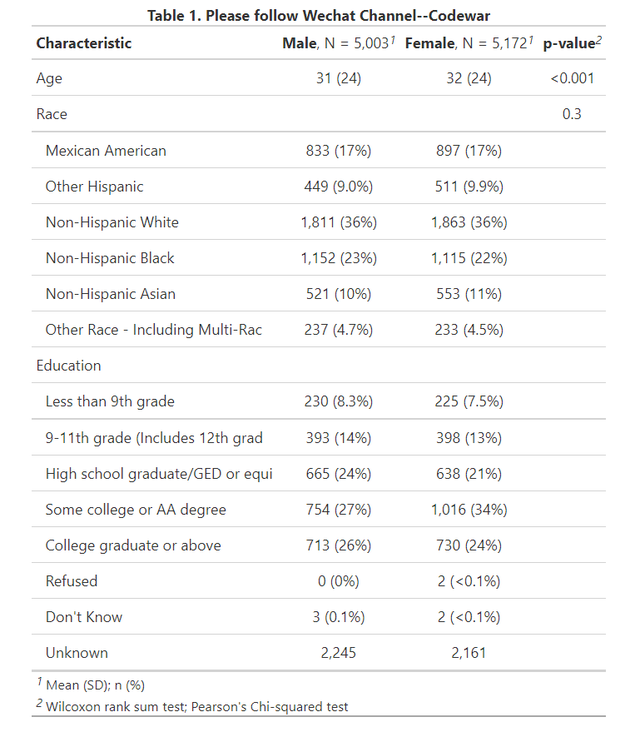Viewport: 640px width, 732px height.
Task: Select the Non-Hispanic Black row label
Action: pyautogui.click(x=110, y=258)
